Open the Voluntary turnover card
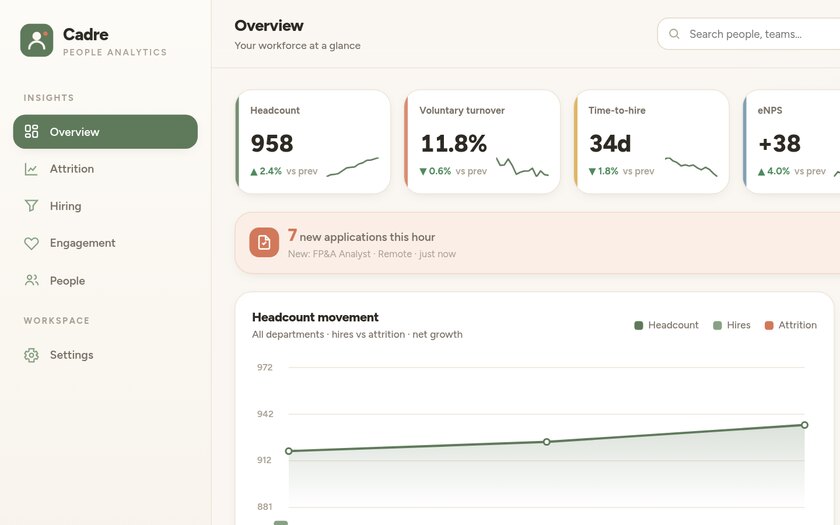The image size is (840, 525). pyautogui.click(x=482, y=142)
